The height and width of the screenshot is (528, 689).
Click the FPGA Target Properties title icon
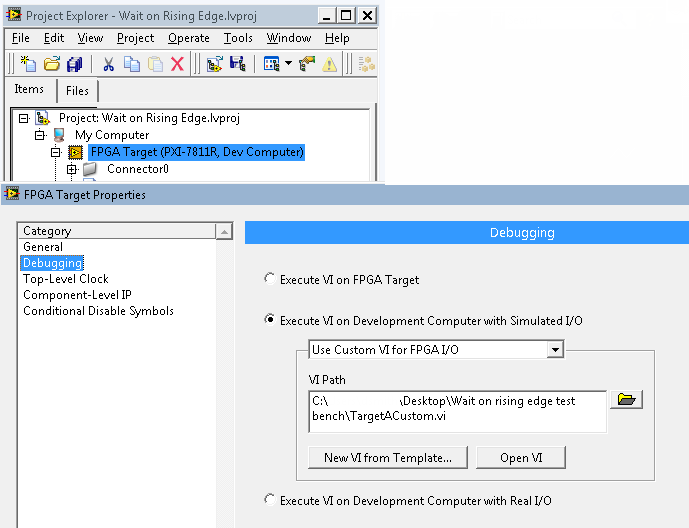pos(12,194)
